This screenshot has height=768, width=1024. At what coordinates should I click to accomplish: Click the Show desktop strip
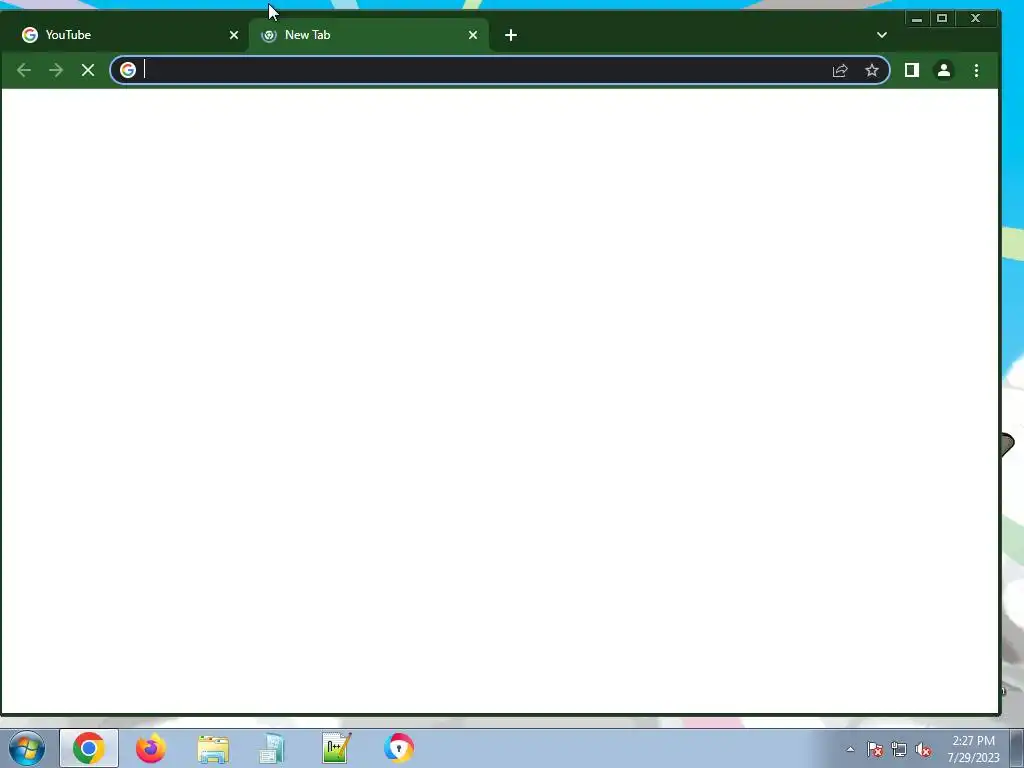pos(1017,749)
